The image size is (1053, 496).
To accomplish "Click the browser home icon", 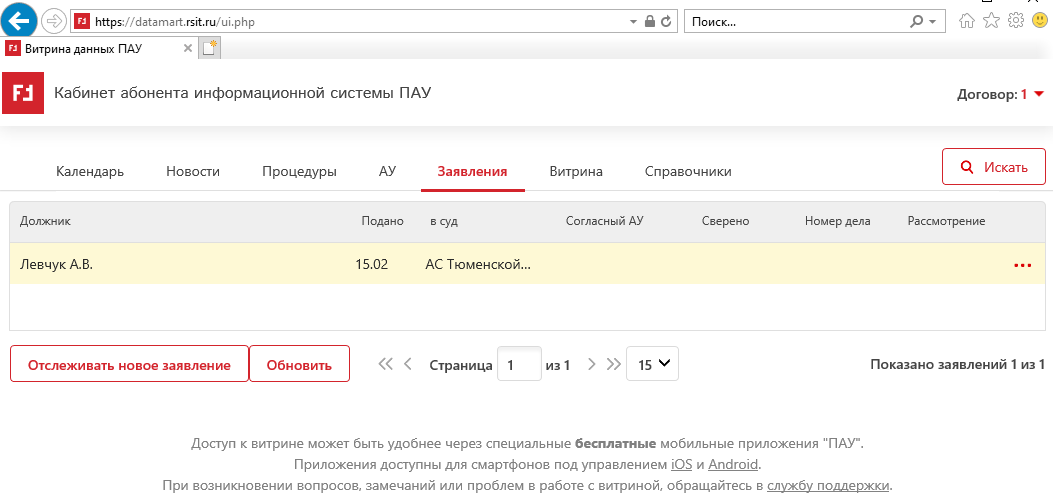I will 967,21.
